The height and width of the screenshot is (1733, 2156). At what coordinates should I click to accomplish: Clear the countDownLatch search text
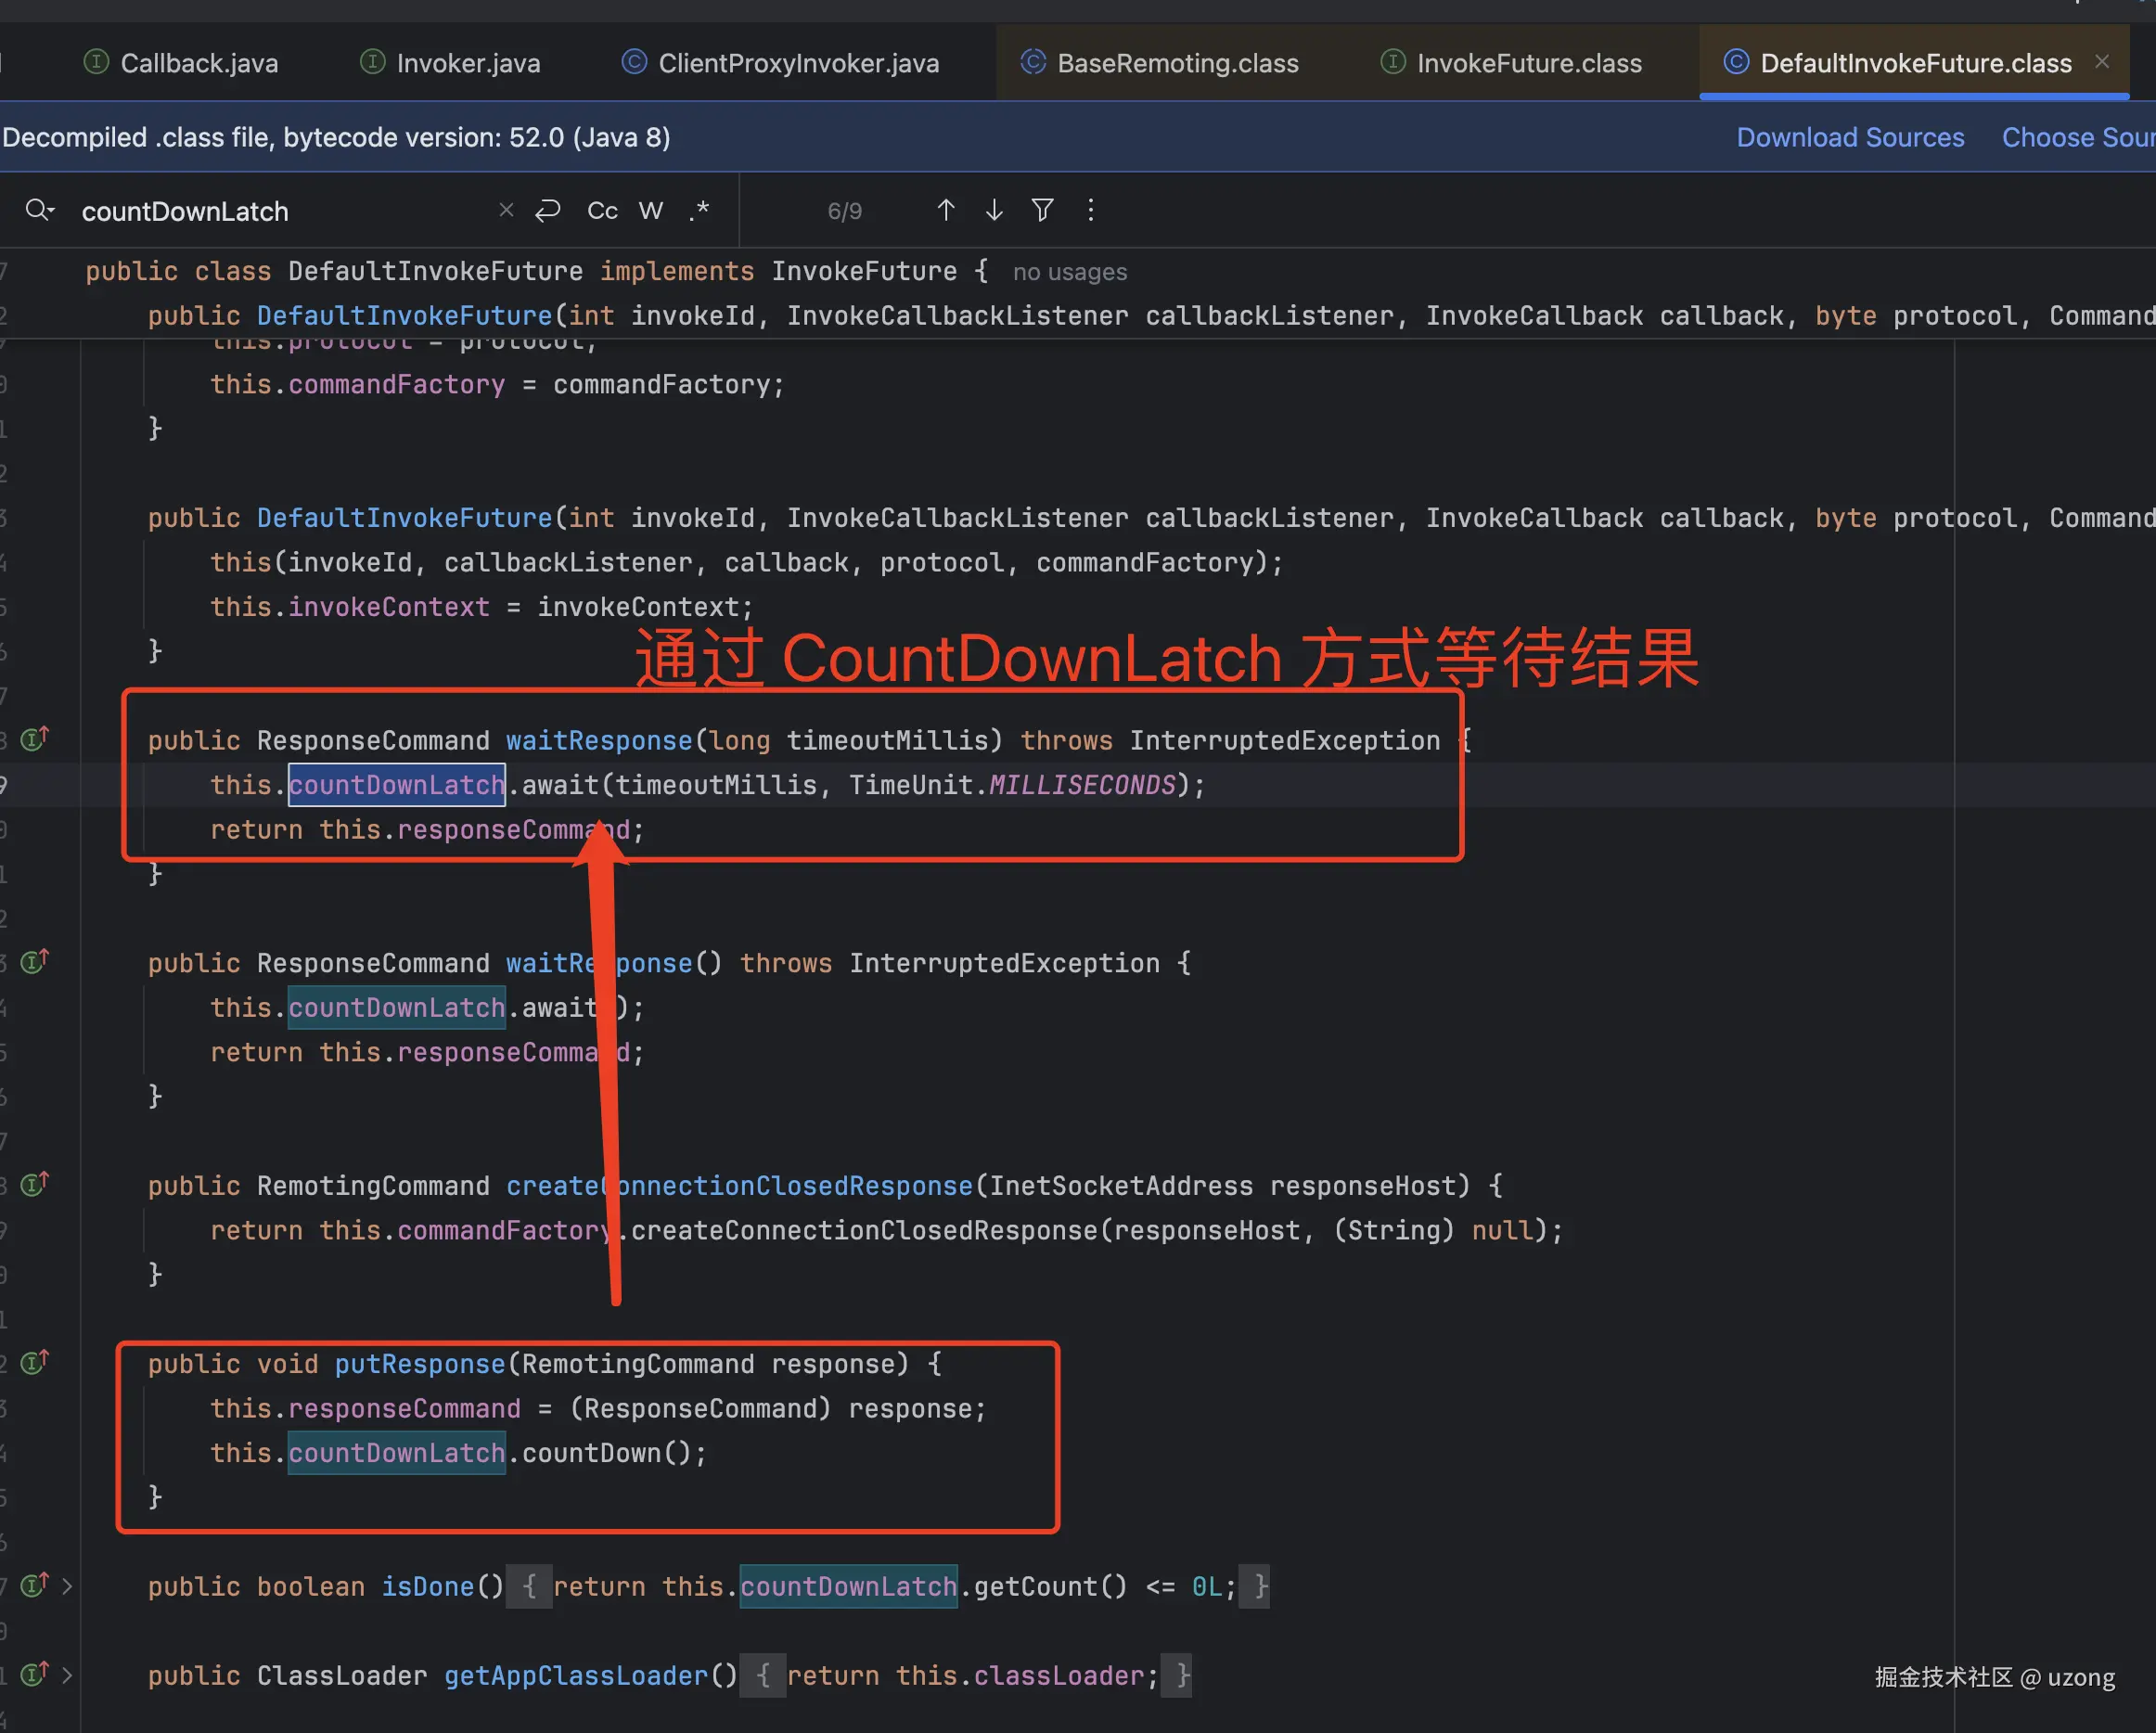(506, 210)
